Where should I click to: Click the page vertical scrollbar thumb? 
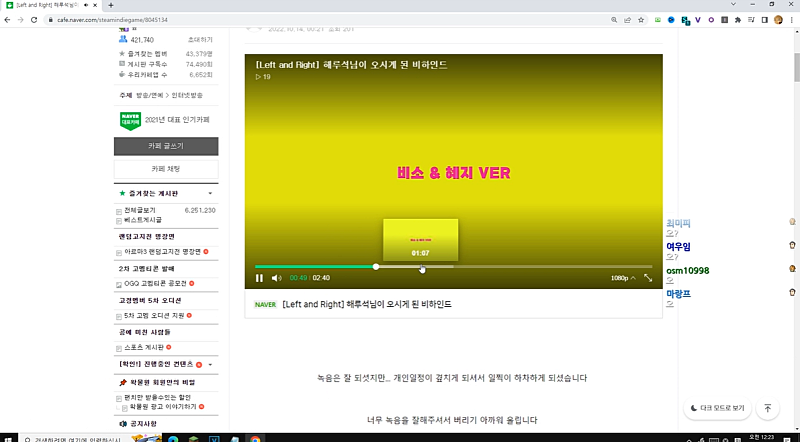796,66
